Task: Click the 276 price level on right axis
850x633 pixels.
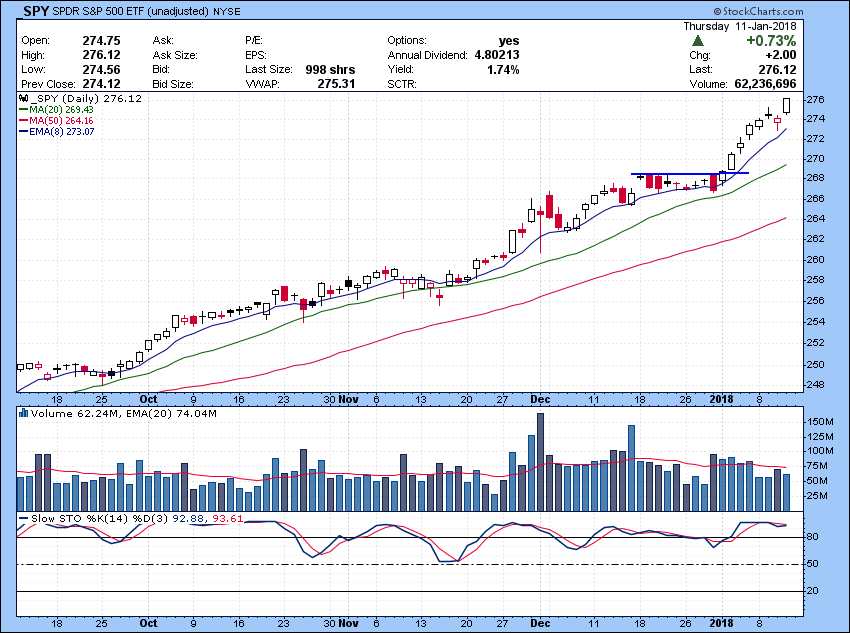Action: point(814,100)
